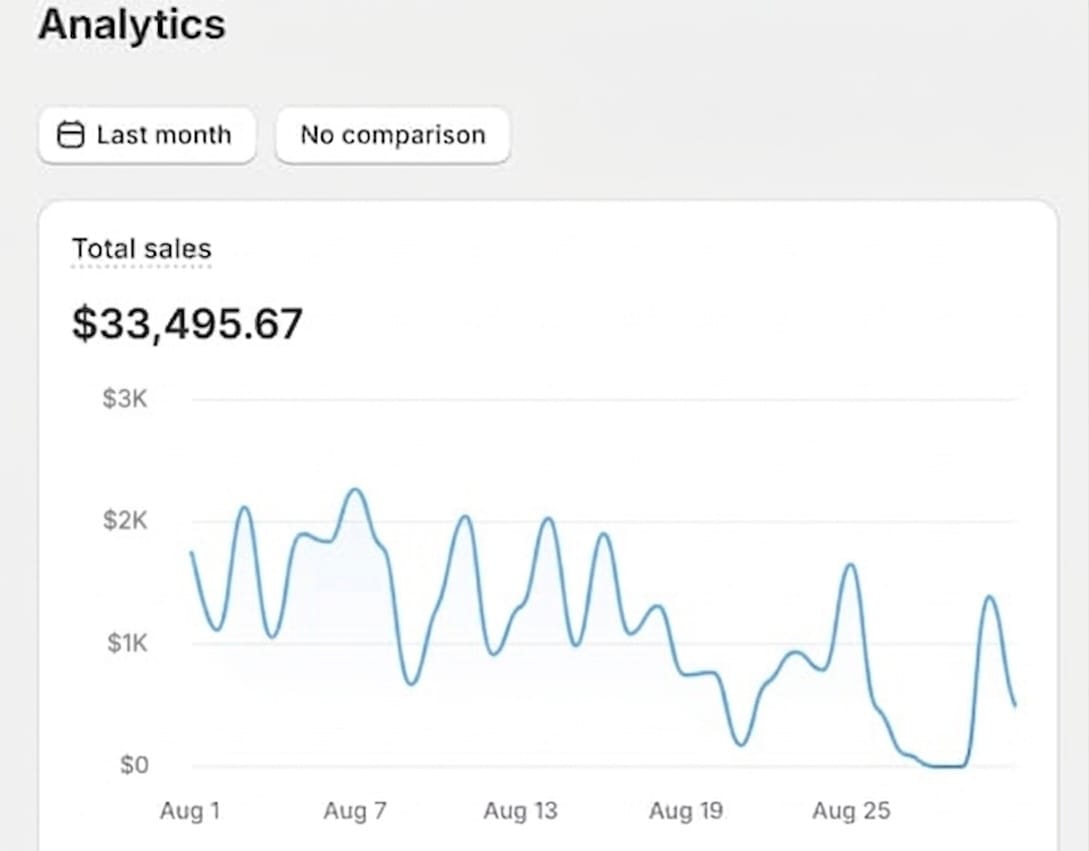Click the calendar icon in Last month button

pos(70,135)
